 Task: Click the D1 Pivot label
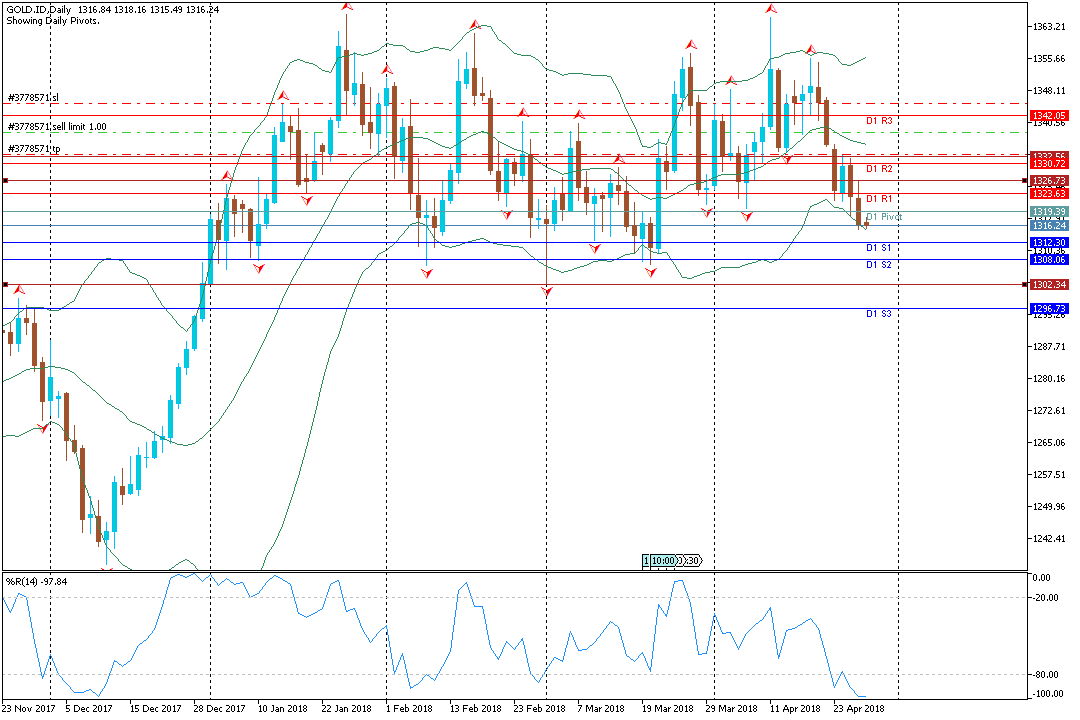point(884,216)
